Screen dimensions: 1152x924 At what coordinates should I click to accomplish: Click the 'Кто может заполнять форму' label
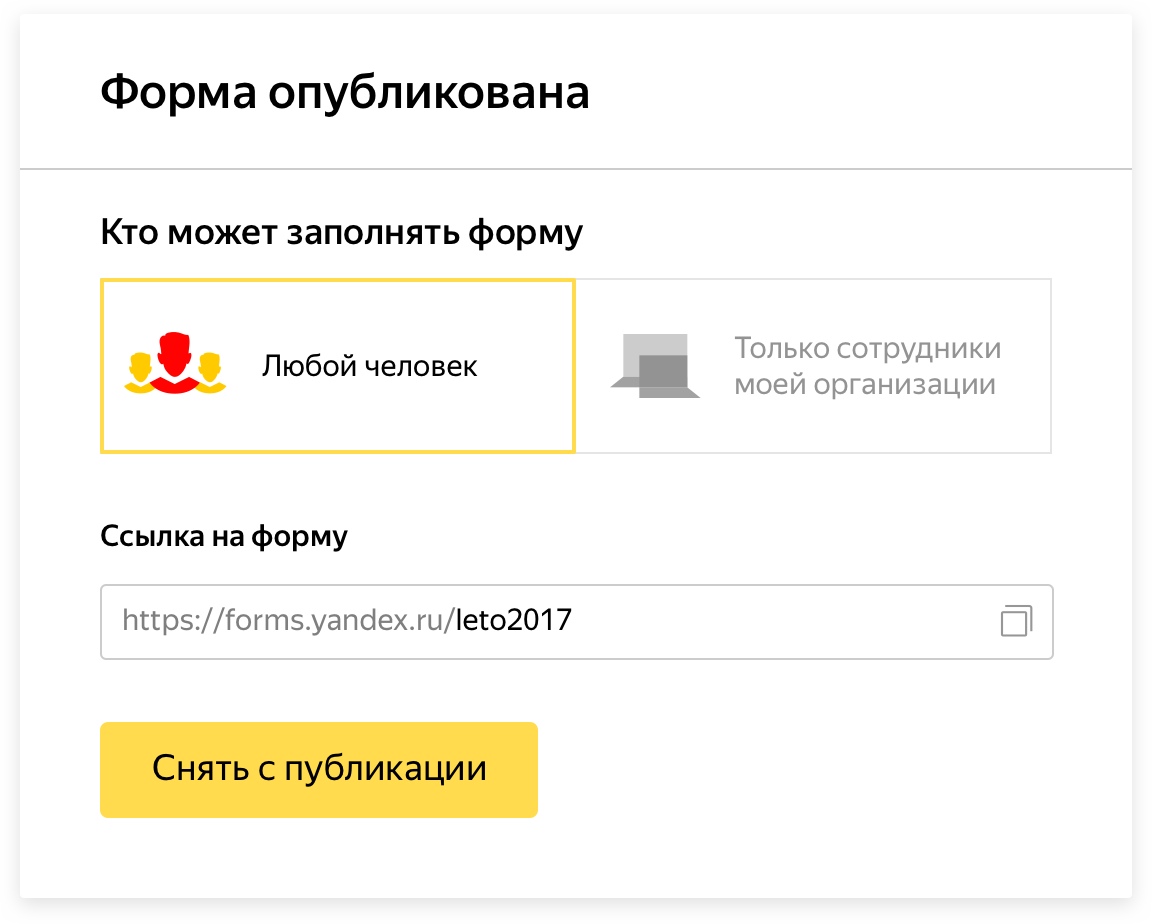[341, 233]
